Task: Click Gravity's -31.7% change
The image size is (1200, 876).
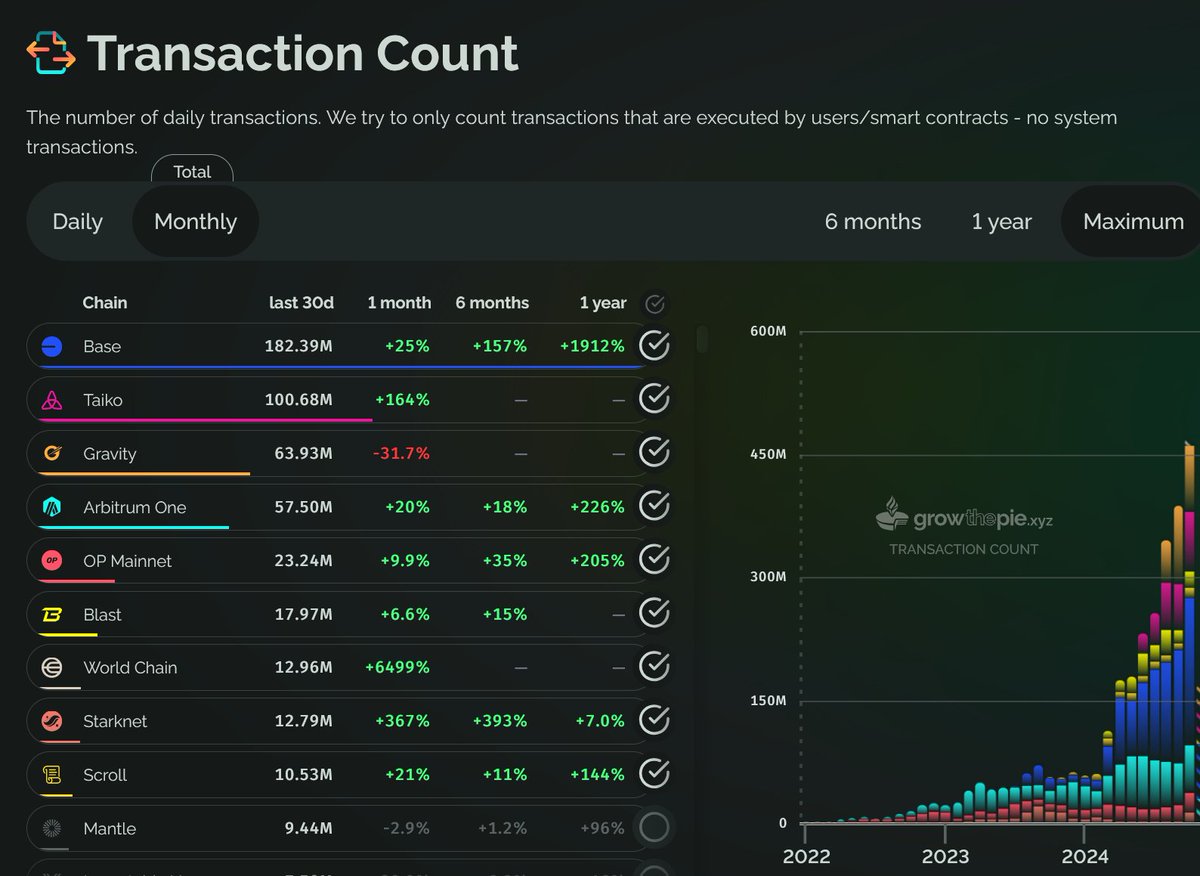Action: pyautogui.click(x=401, y=454)
